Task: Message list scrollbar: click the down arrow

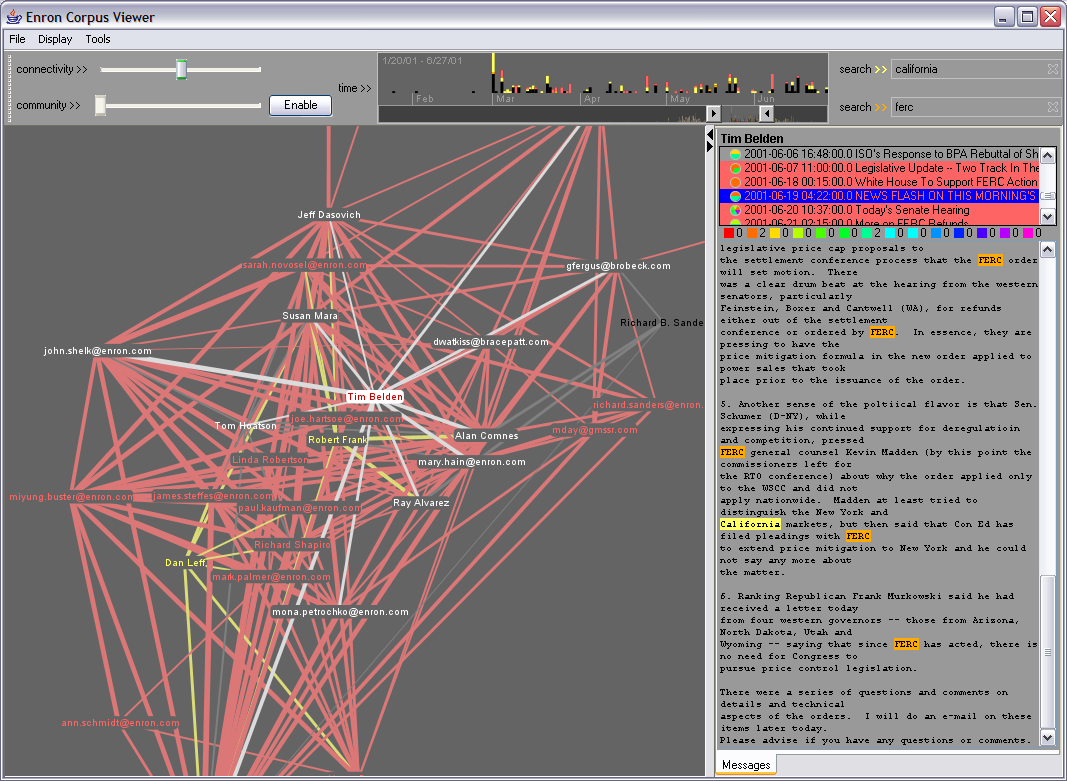Action: [x=1048, y=216]
